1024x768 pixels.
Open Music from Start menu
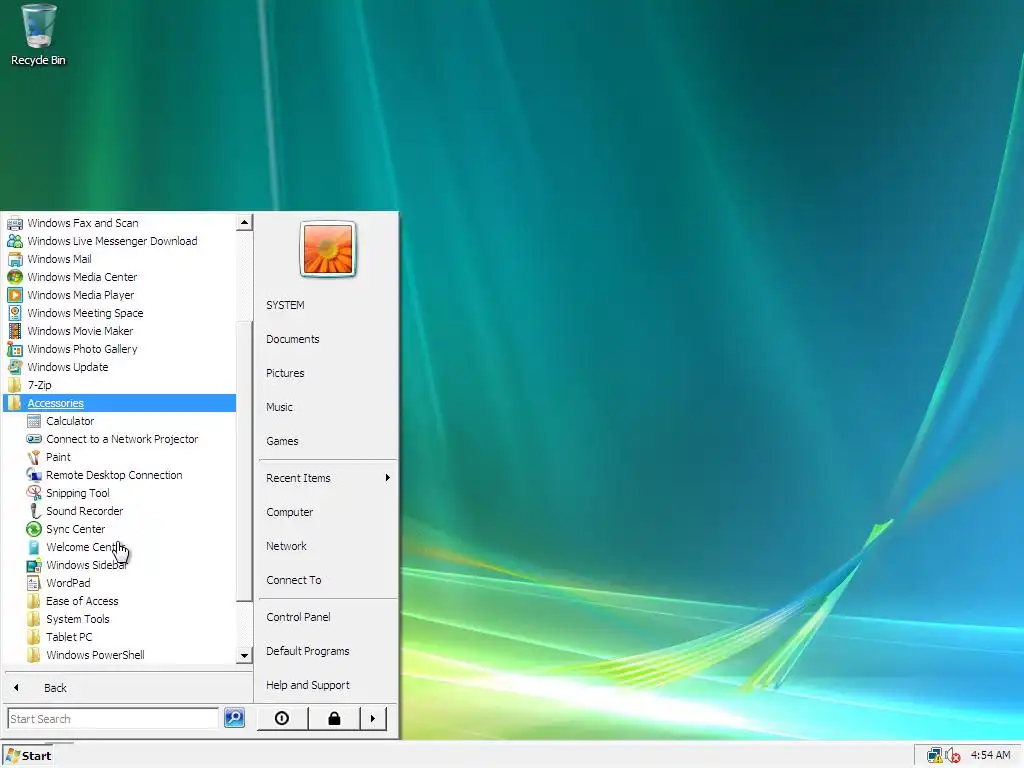(x=280, y=407)
